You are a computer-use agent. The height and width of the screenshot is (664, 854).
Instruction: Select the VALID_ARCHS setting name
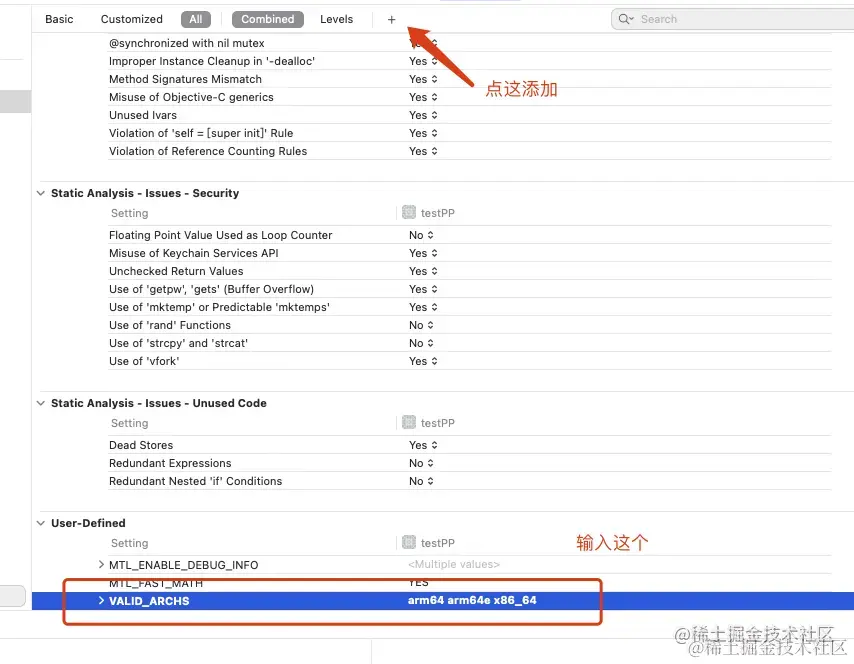tap(149, 600)
